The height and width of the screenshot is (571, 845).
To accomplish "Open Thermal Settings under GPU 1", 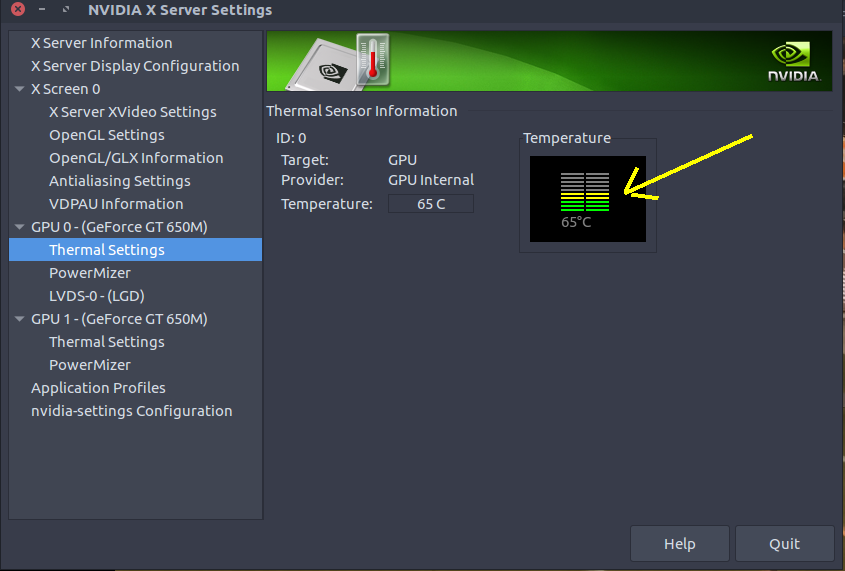I will [107, 342].
